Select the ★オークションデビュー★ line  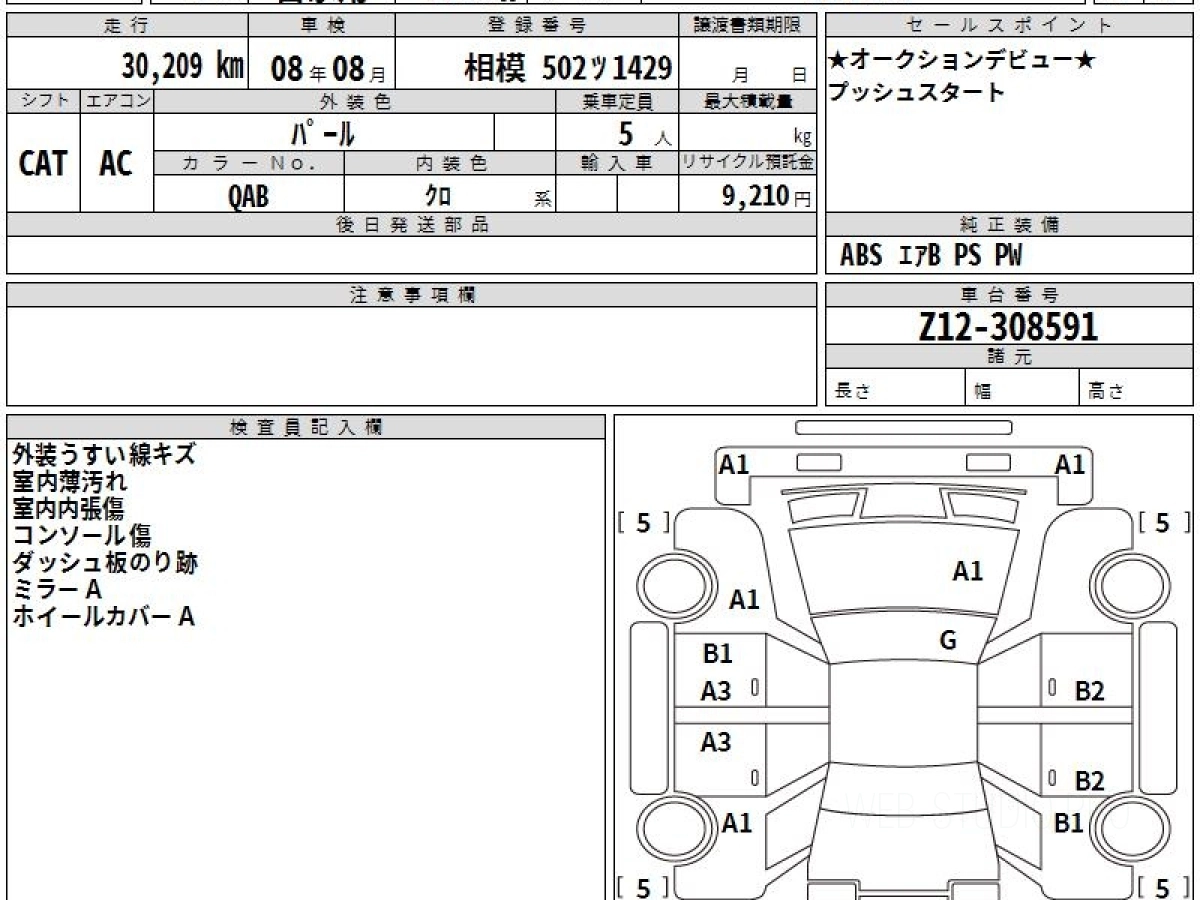click(961, 61)
